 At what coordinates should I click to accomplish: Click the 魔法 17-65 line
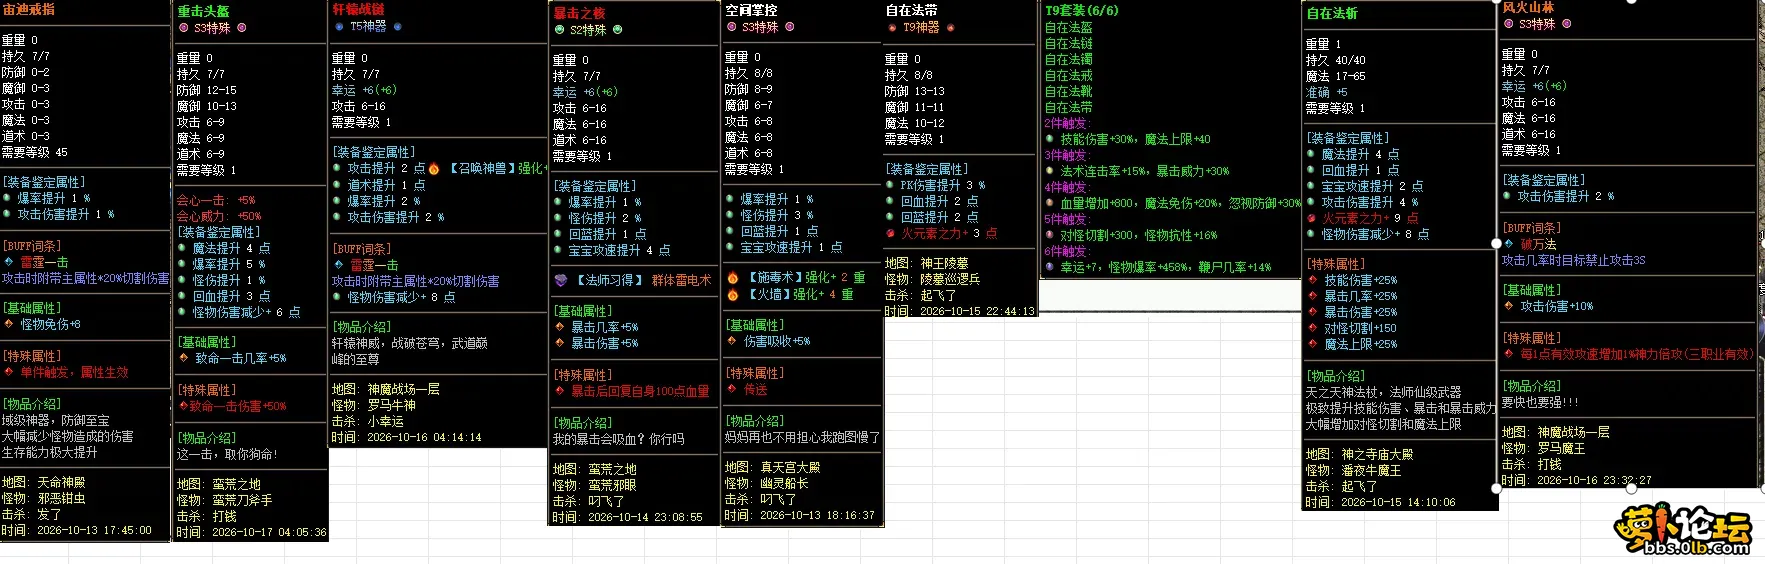click(x=1335, y=76)
